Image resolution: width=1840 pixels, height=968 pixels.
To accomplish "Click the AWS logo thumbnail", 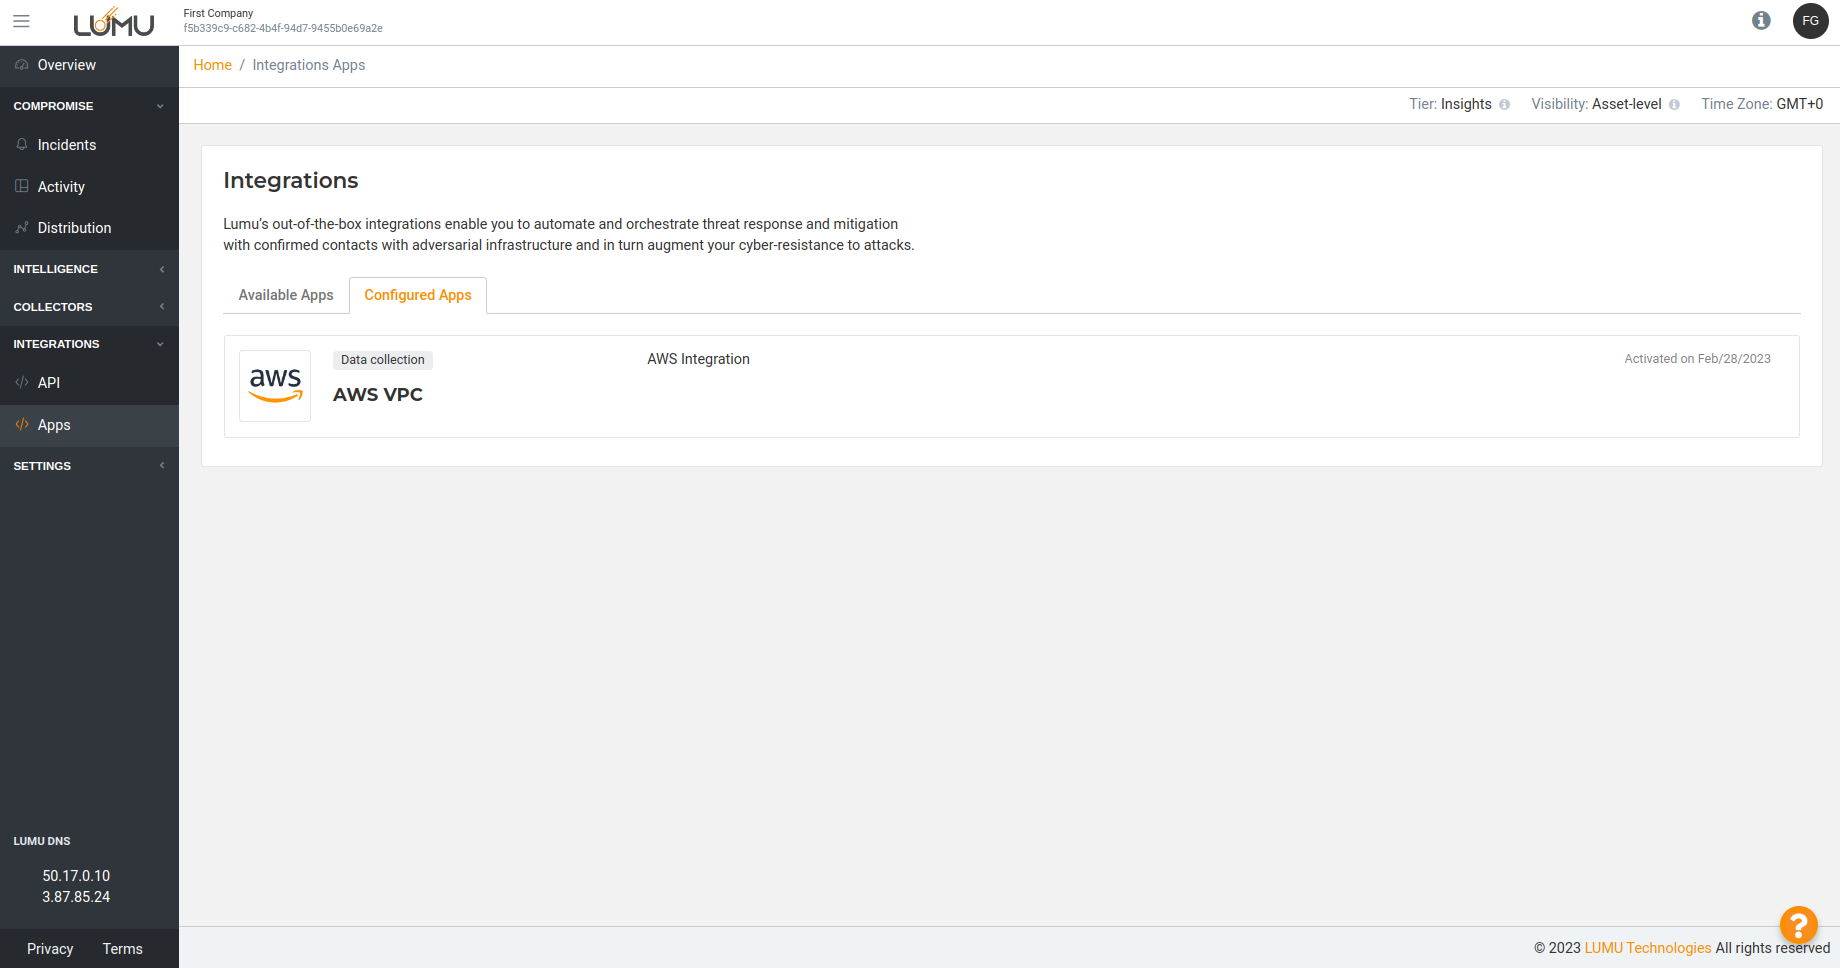I will pyautogui.click(x=275, y=386).
